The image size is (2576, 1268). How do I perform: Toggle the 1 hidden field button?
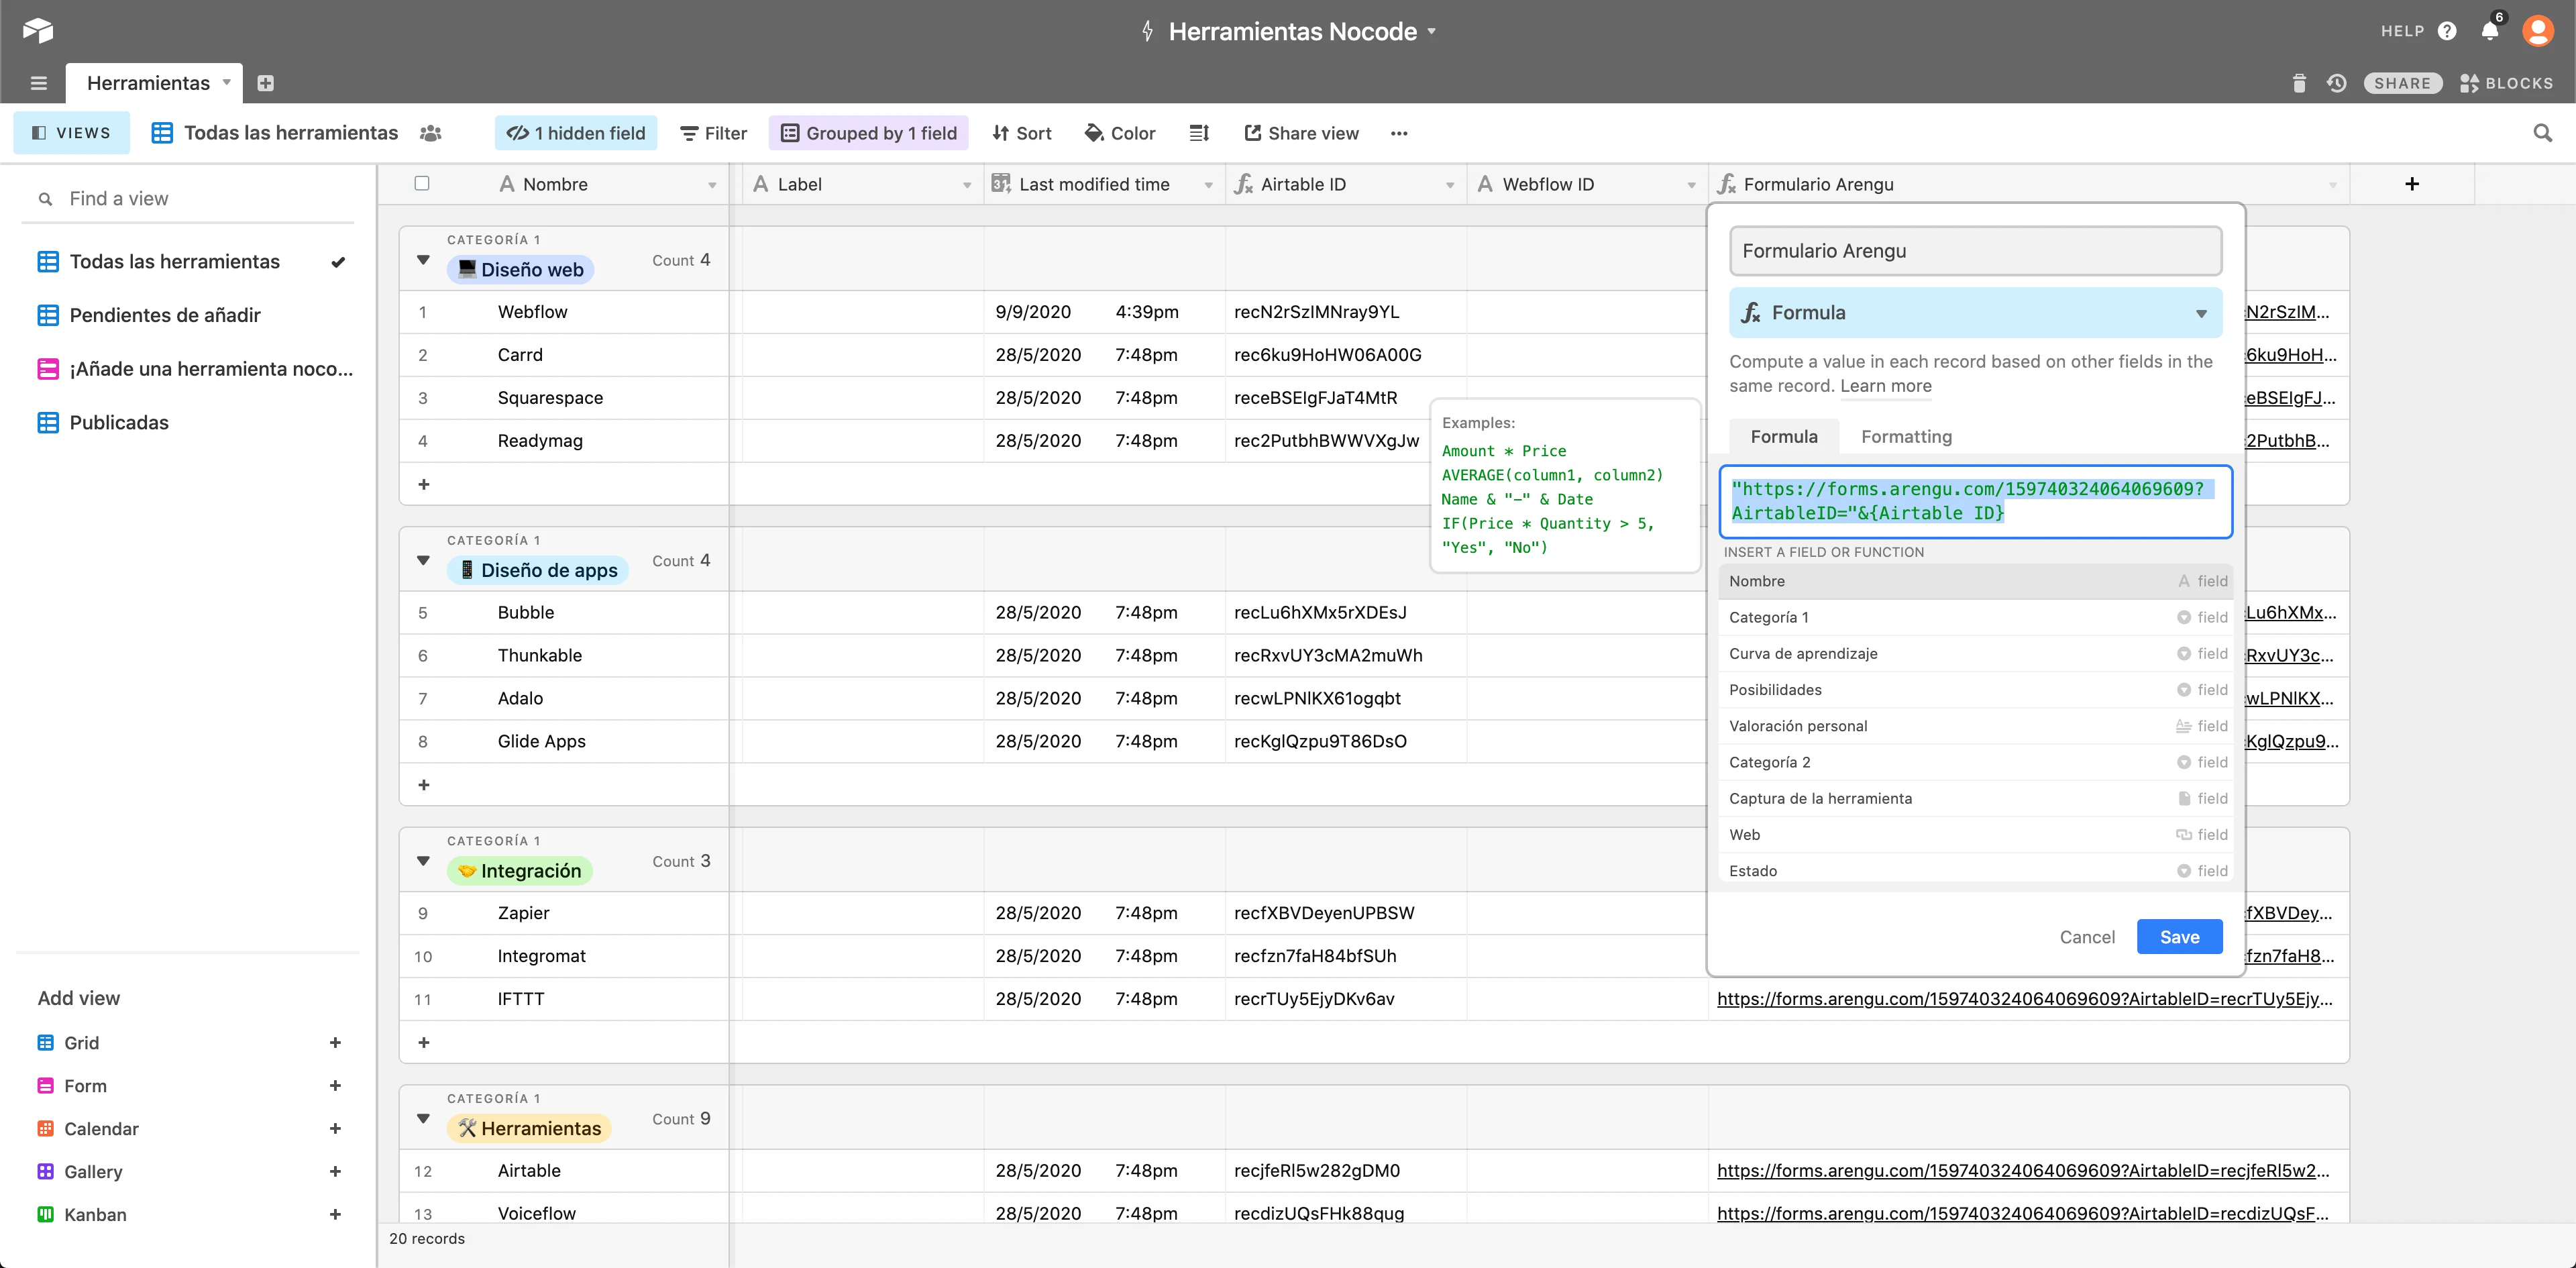click(576, 133)
